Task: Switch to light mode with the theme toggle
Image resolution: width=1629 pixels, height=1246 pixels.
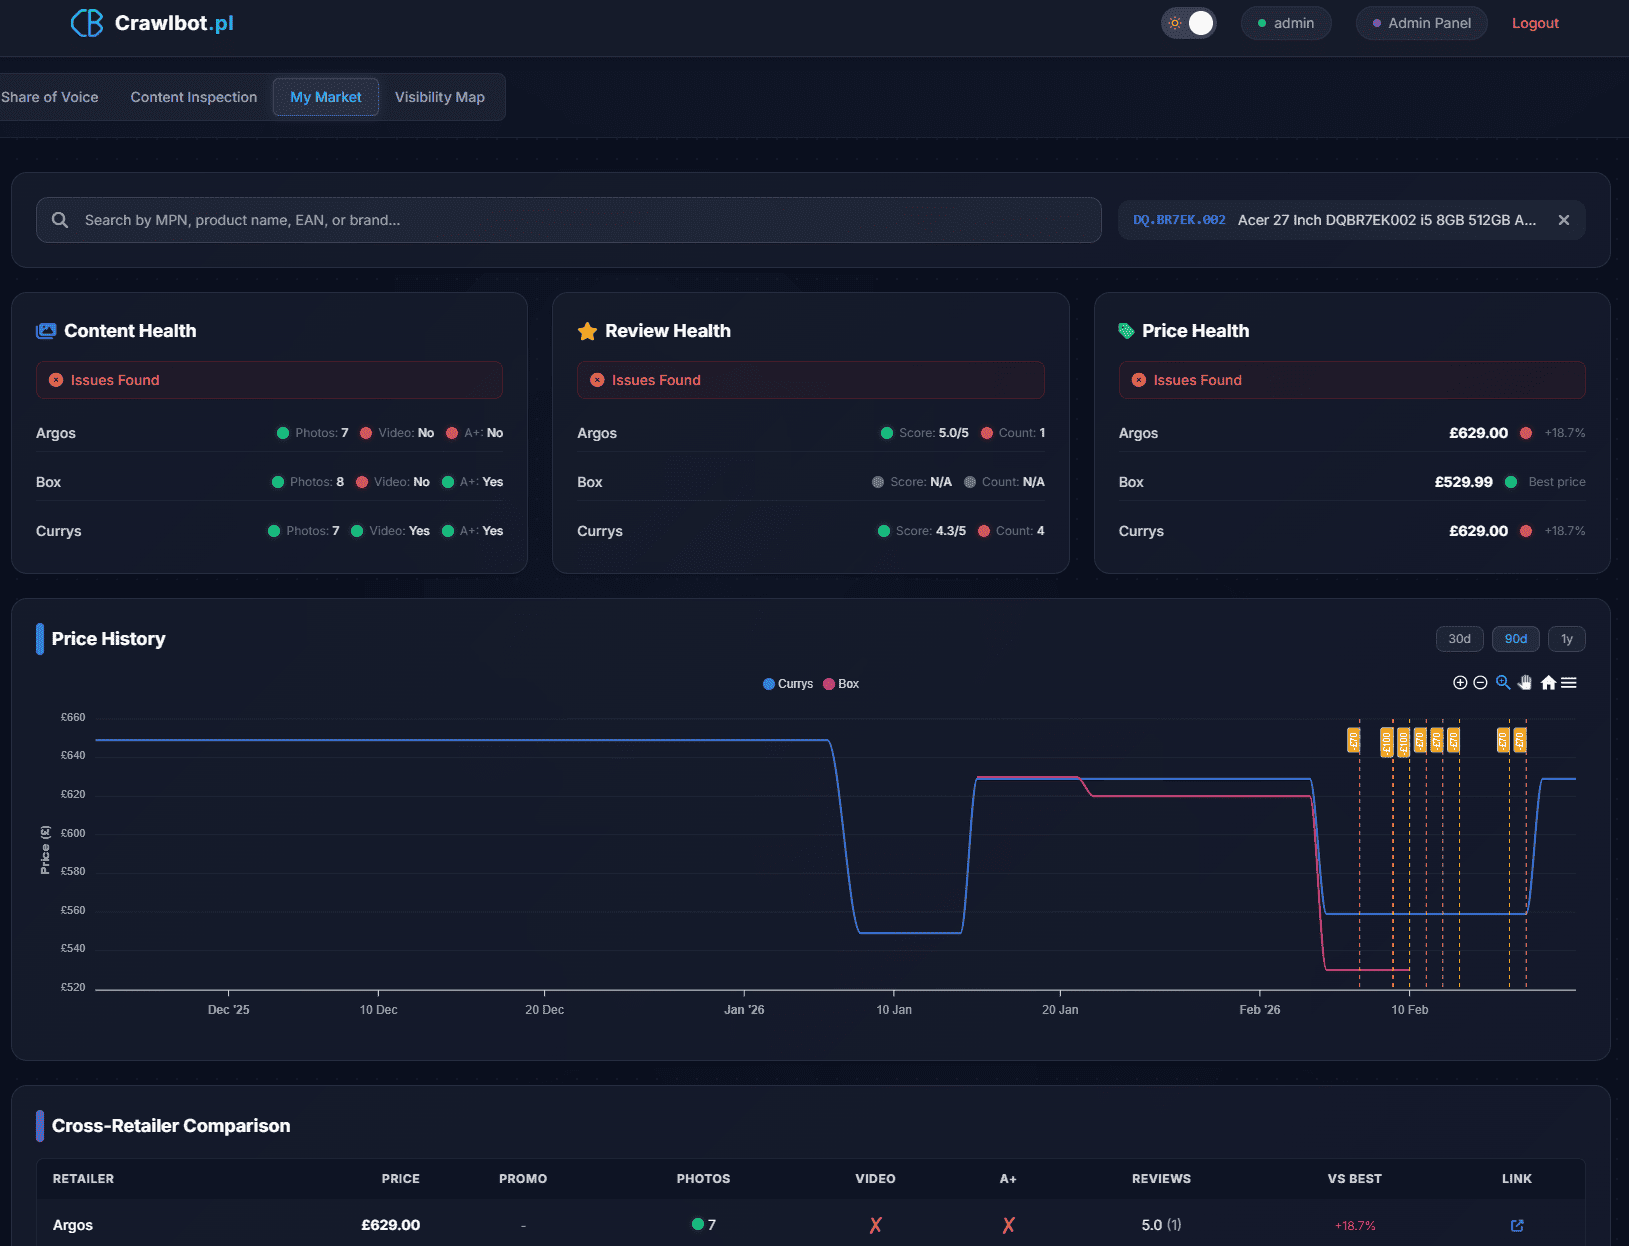Action: tap(1188, 22)
